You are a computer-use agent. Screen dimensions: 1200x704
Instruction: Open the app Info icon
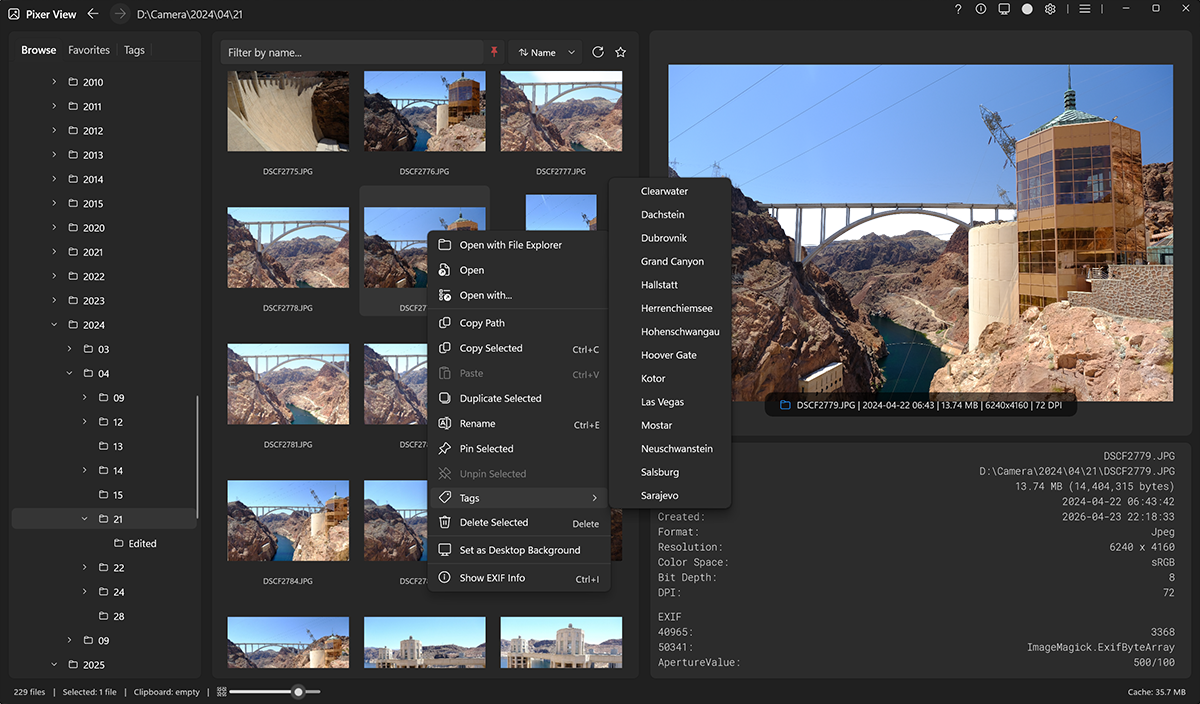tap(980, 9)
